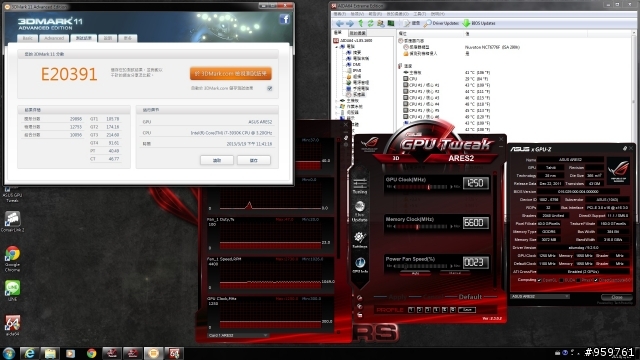Open Live Update in GPU Tweak sidebar

360,211
